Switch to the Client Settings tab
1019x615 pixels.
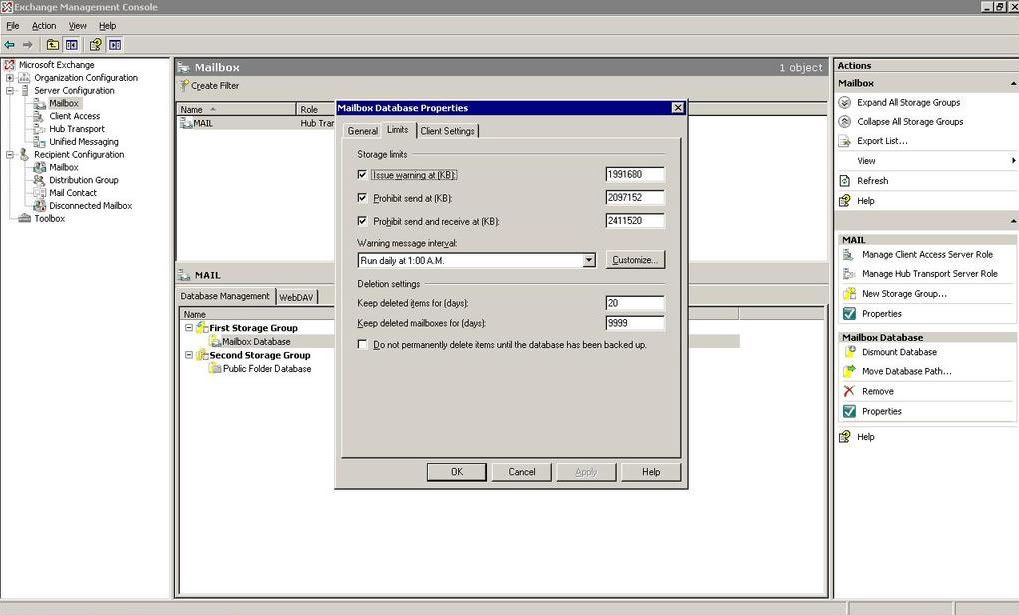pos(448,131)
